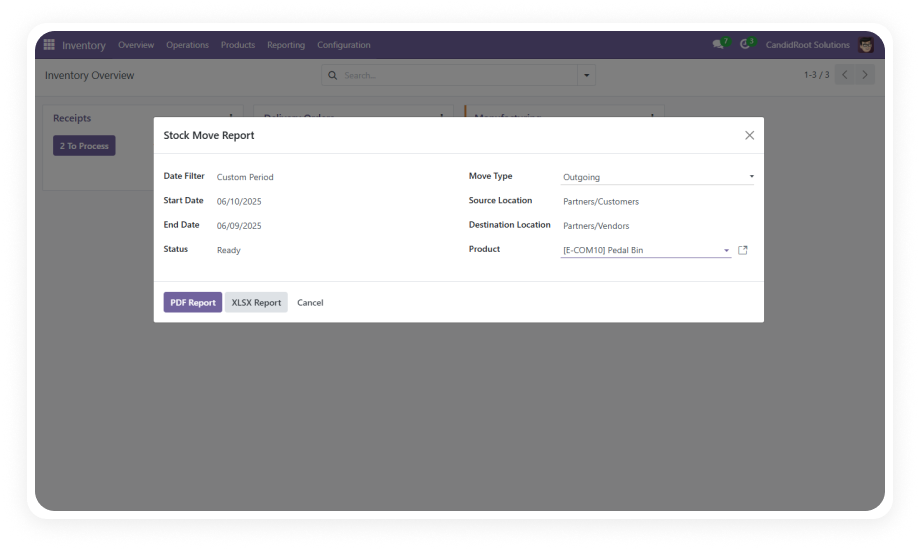Viewport: 920px width, 550px height.
Task: Click the 1-3 / 3 pager counter
Action: (816, 75)
